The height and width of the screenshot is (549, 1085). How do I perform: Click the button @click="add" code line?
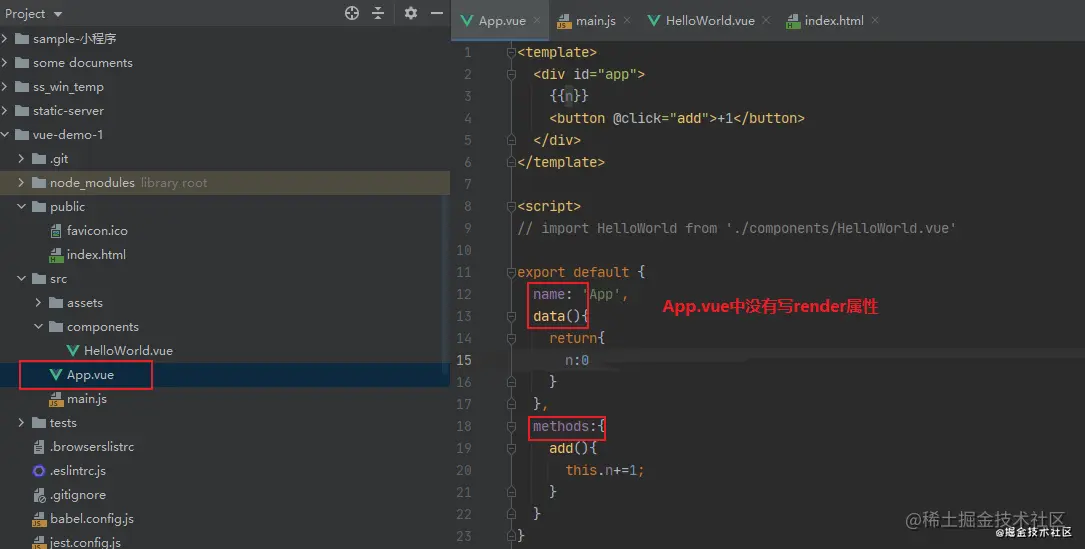pyautogui.click(x=677, y=118)
